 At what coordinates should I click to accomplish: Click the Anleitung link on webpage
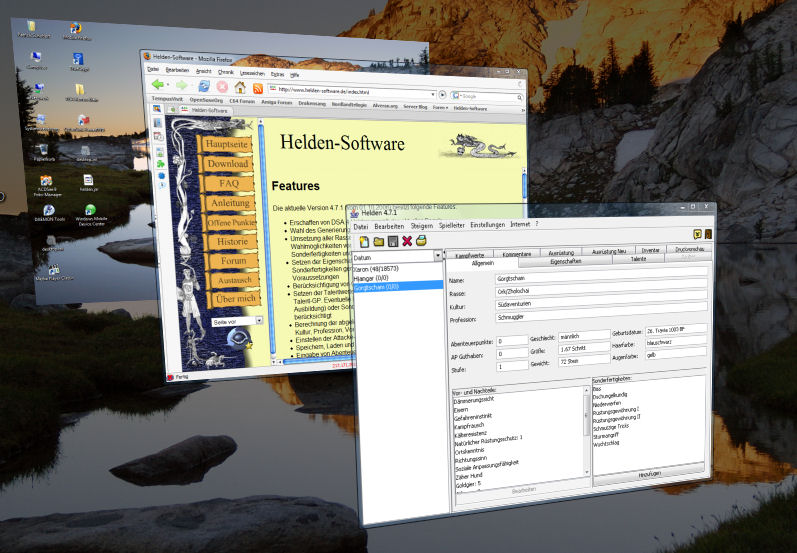tap(230, 203)
